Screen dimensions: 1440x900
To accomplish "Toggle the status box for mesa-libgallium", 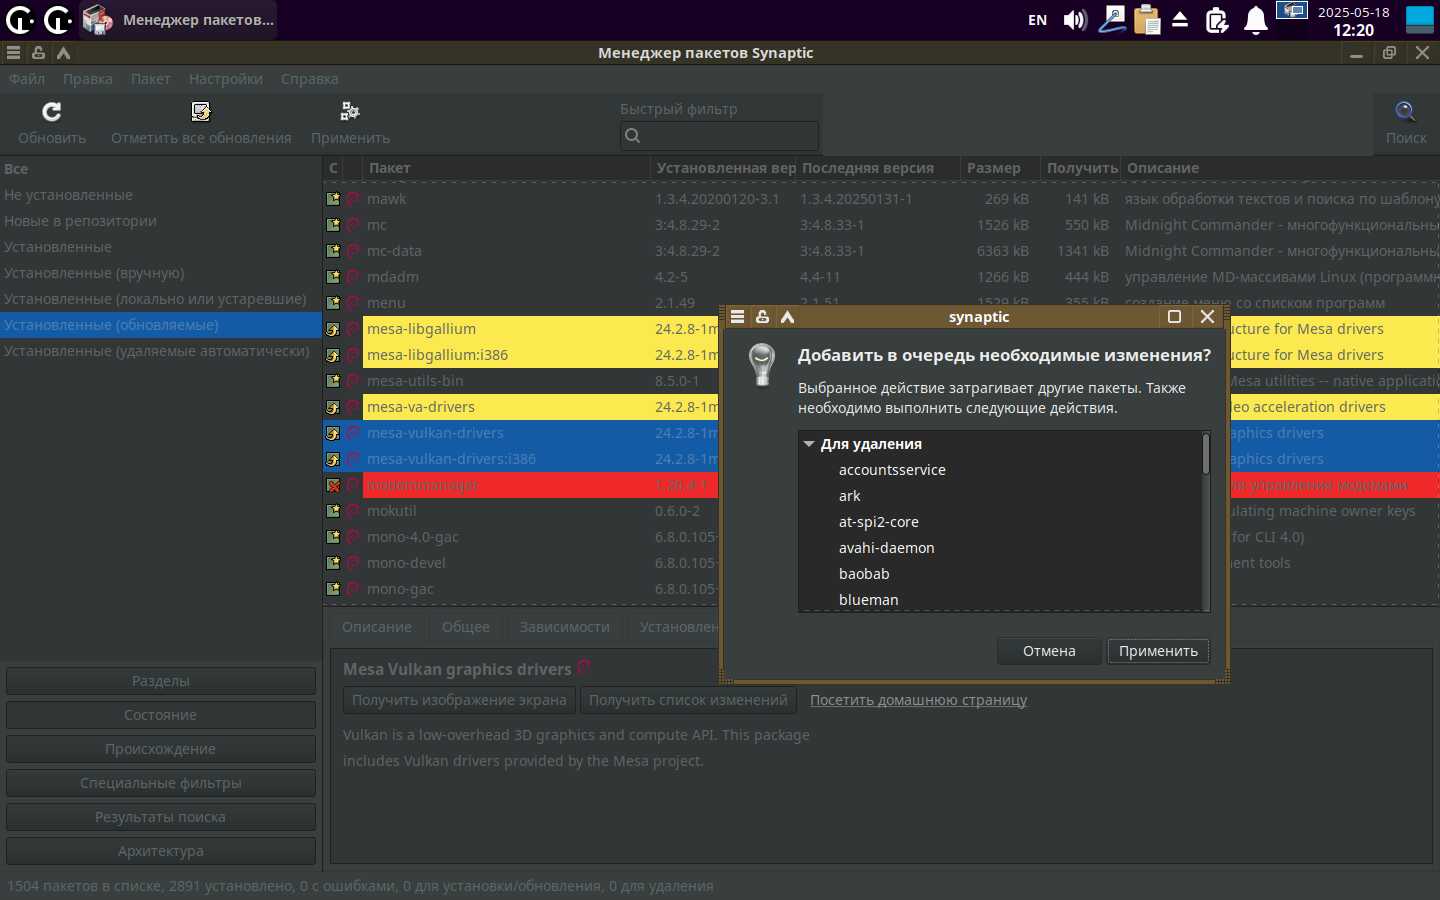I will coord(333,329).
